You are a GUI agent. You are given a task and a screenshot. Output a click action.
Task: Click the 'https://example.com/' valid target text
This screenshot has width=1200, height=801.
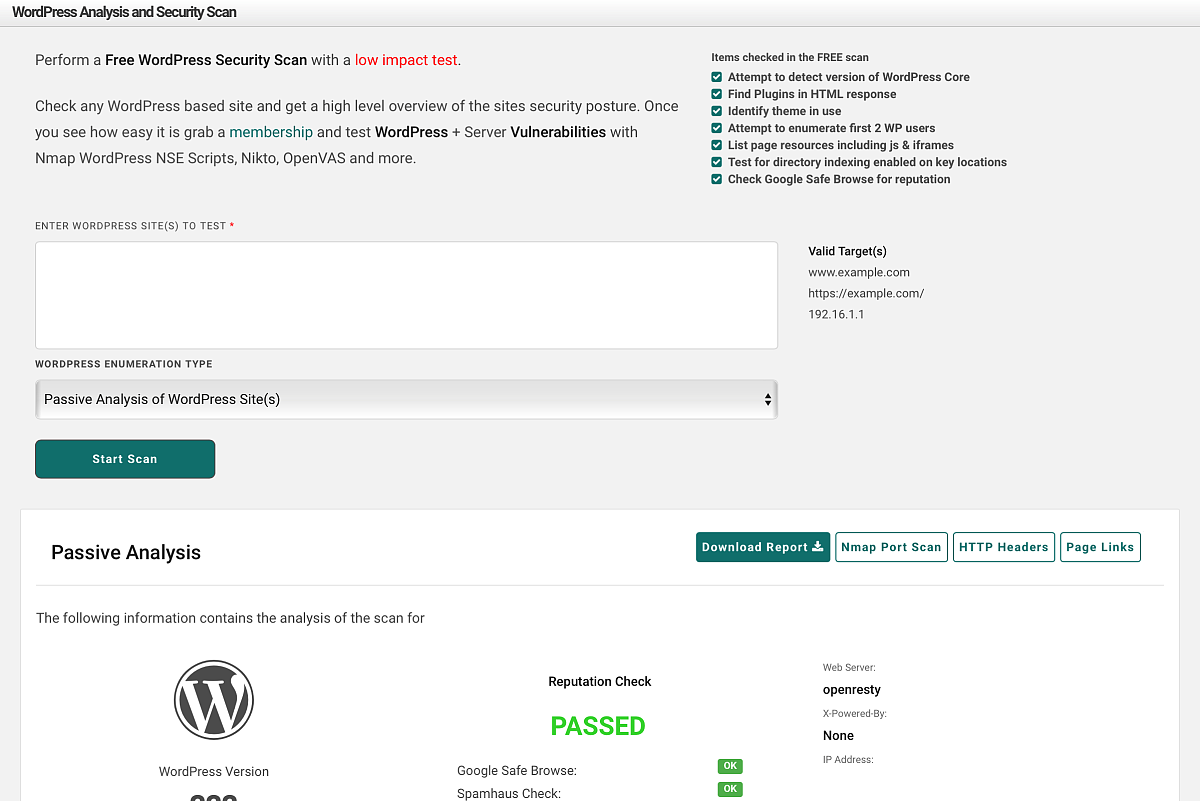click(866, 293)
